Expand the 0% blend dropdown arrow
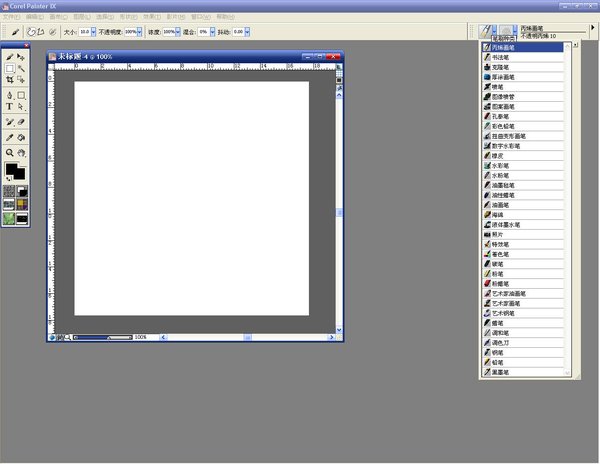The image size is (600, 464). pos(212,32)
